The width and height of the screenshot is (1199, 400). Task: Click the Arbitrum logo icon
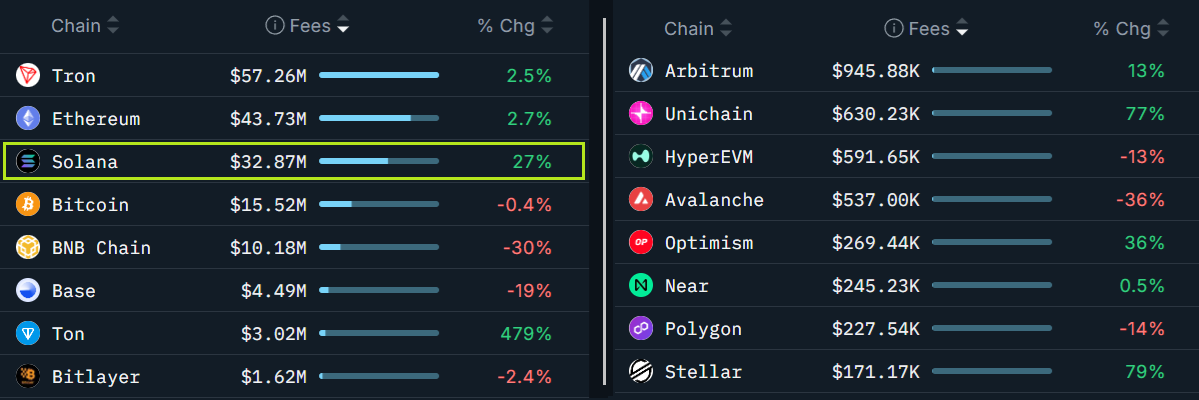(x=641, y=71)
